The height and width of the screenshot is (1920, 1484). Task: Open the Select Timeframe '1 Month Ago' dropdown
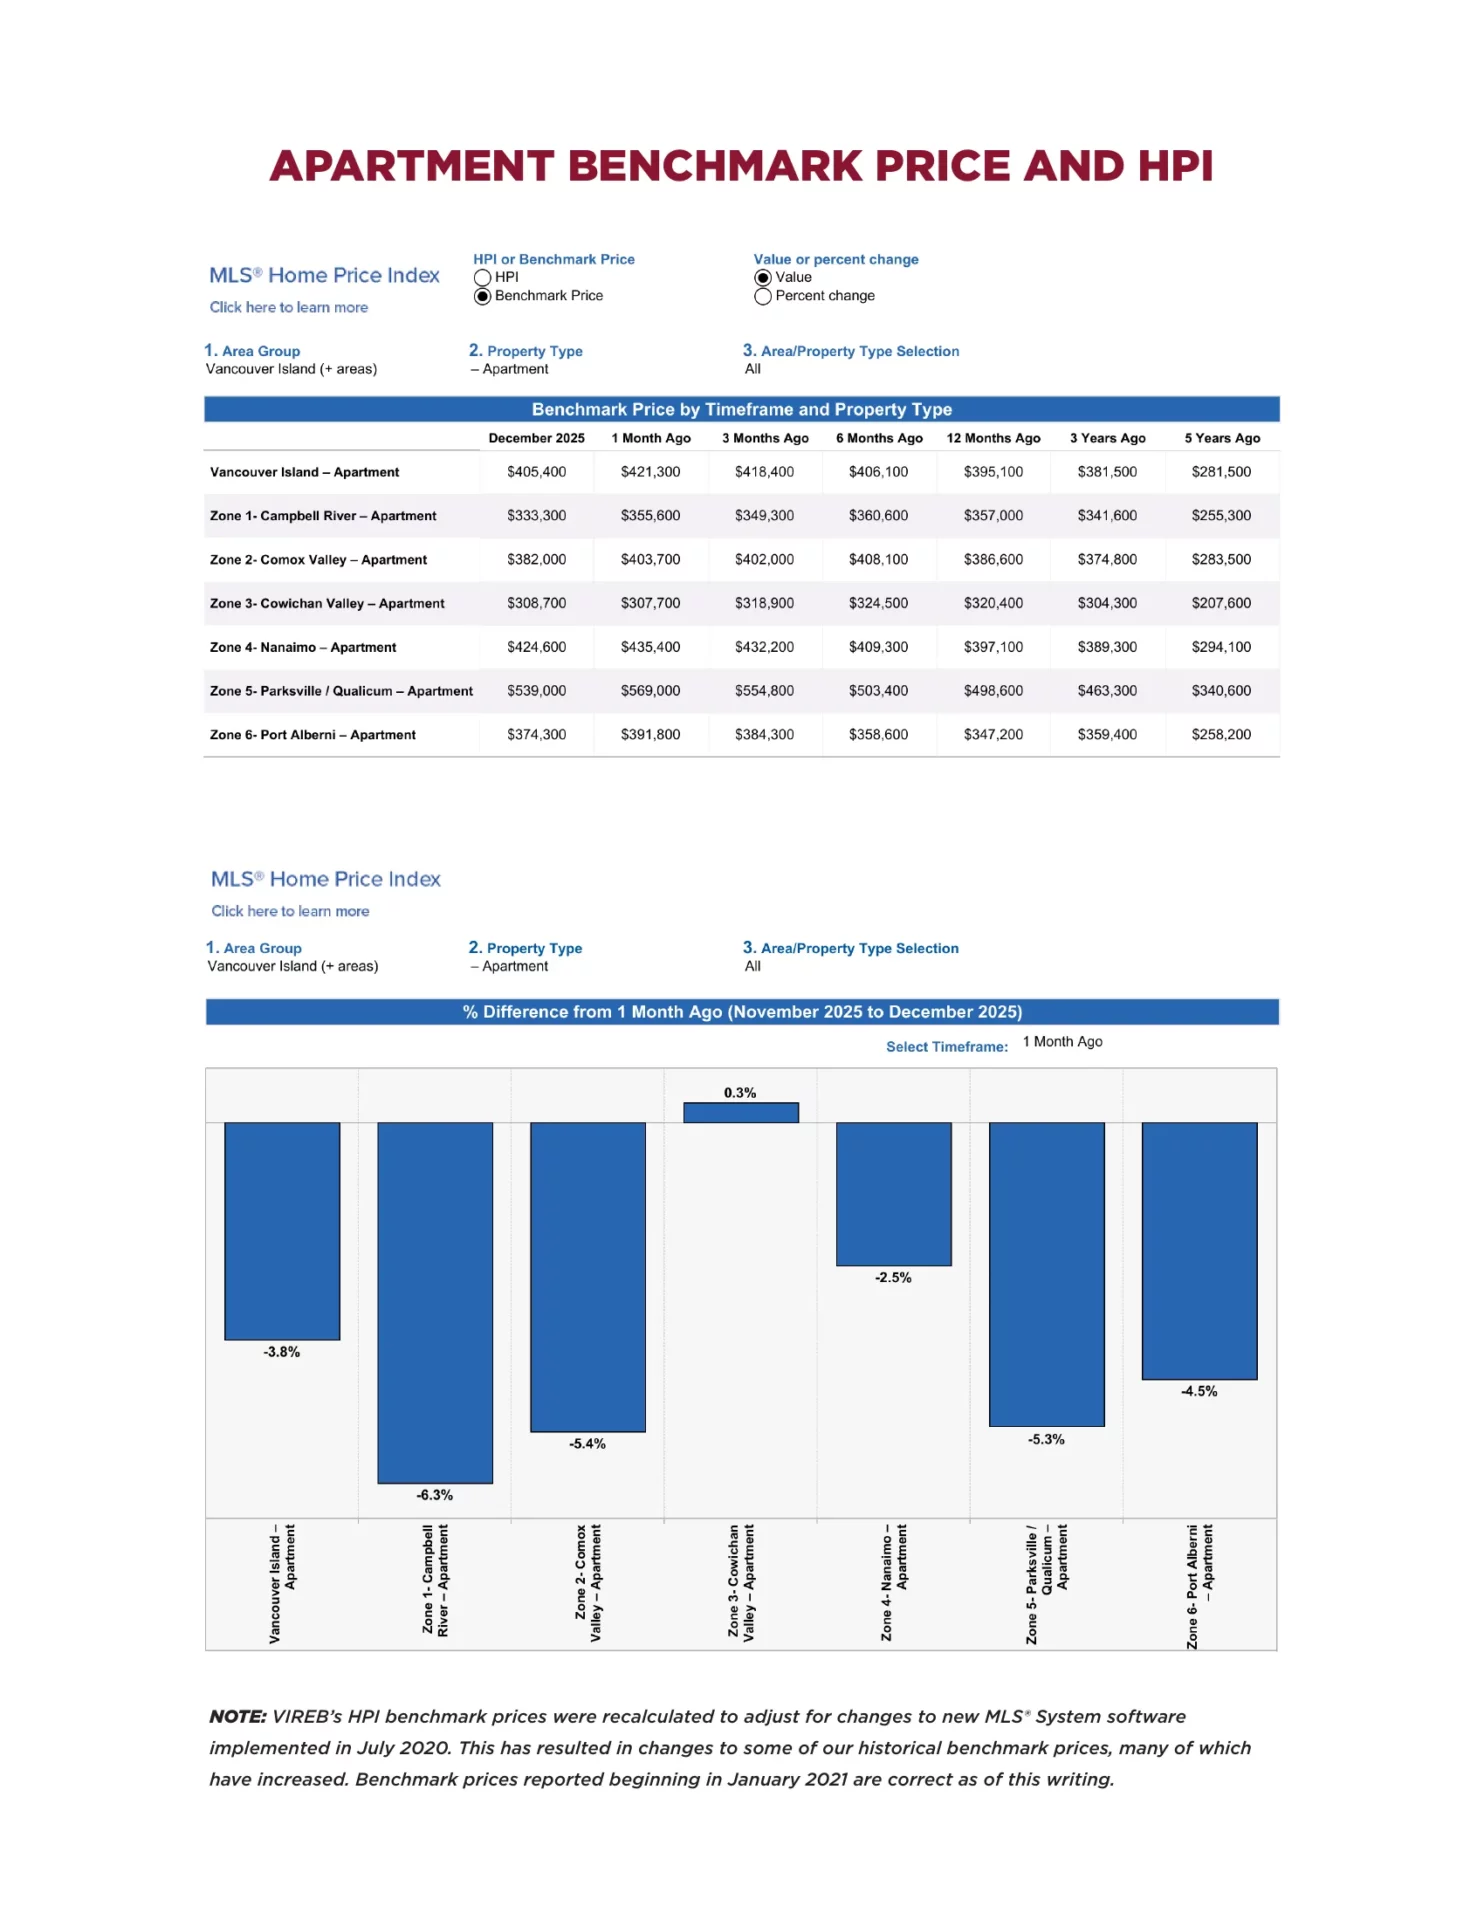tap(1062, 1042)
